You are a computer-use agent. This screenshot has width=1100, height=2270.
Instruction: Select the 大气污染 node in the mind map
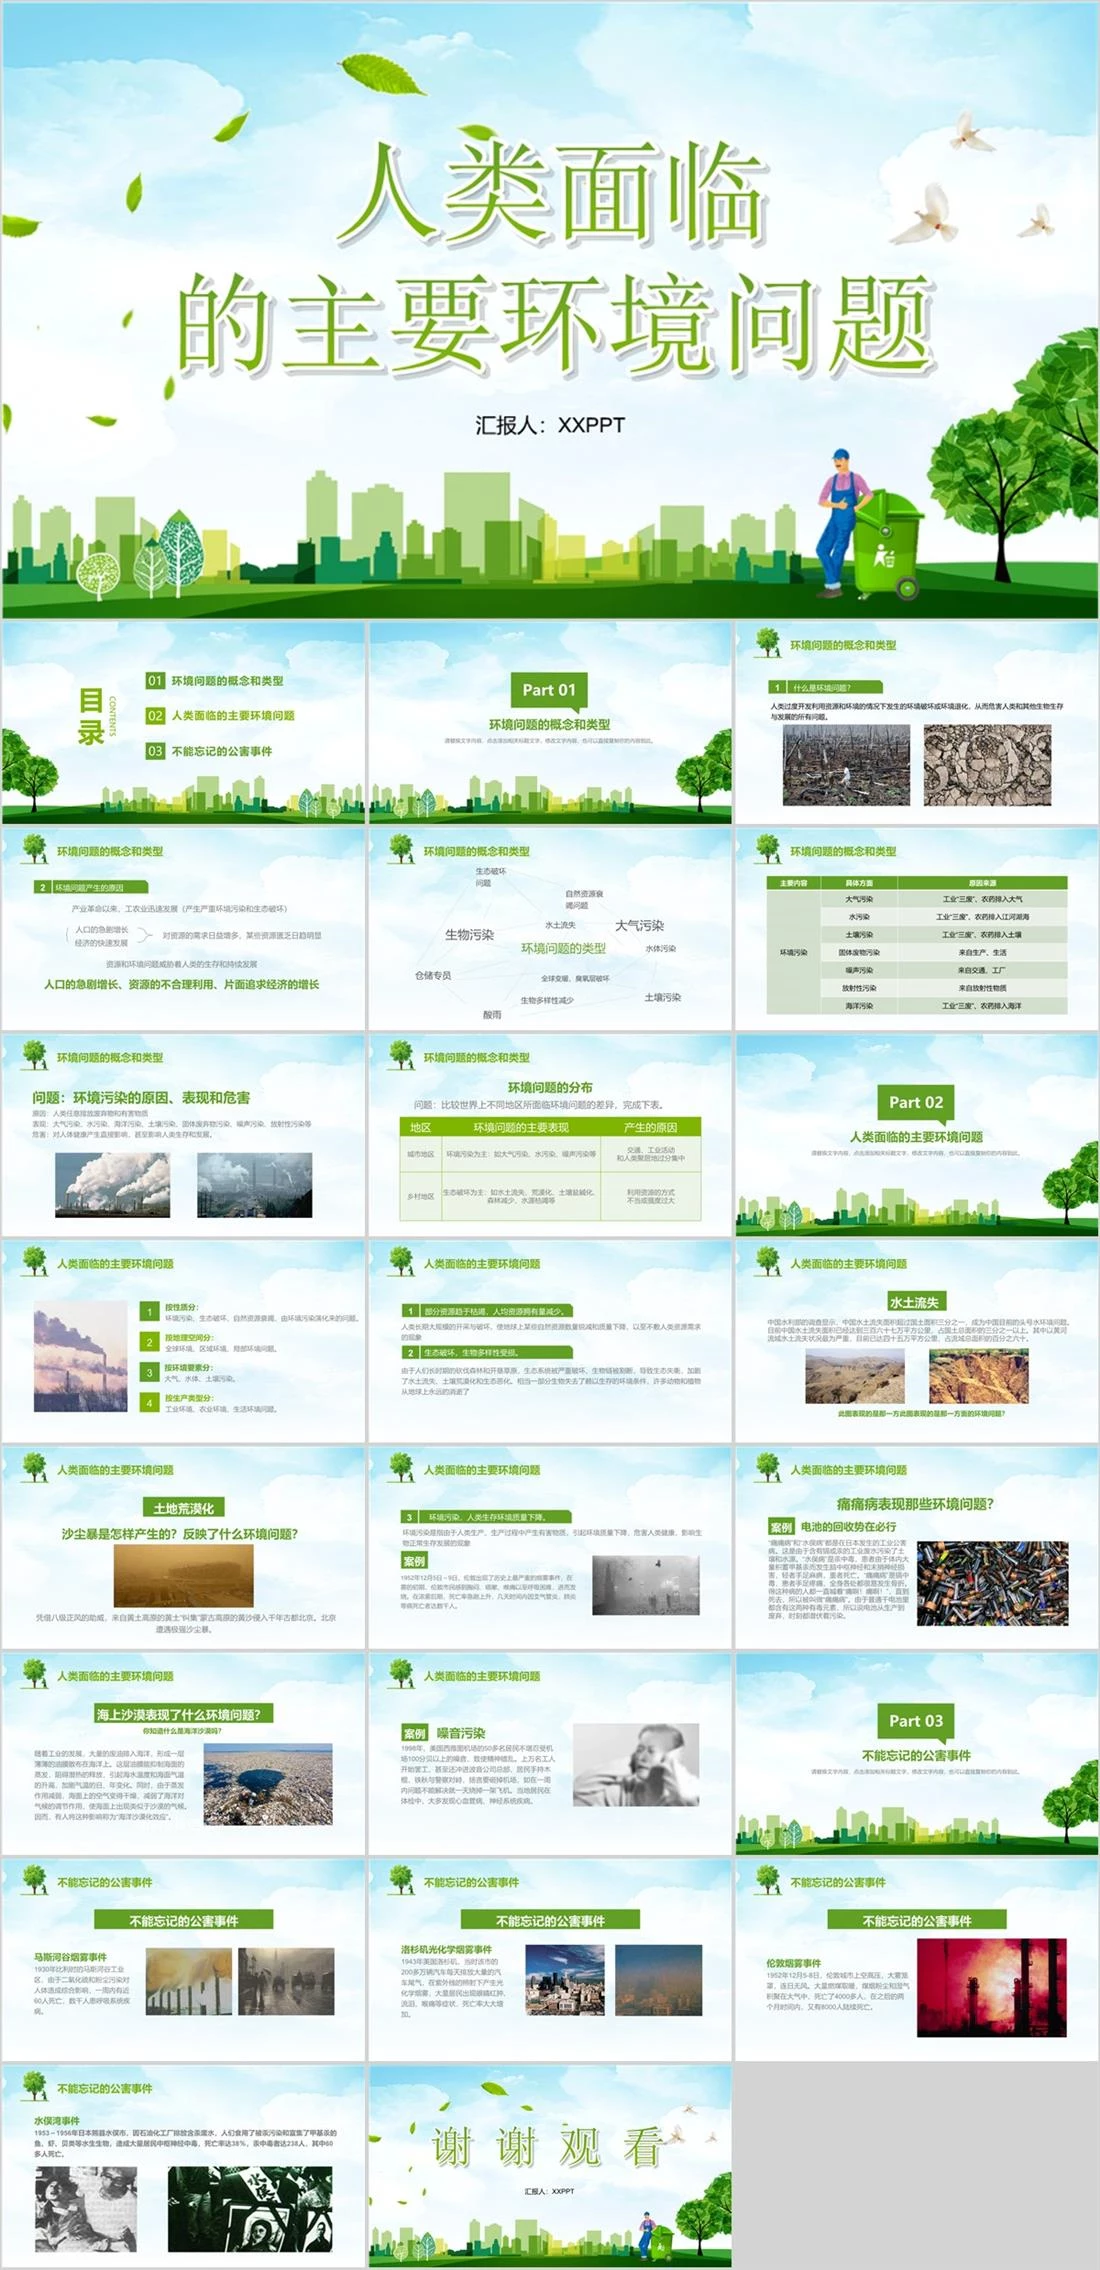tap(640, 926)
